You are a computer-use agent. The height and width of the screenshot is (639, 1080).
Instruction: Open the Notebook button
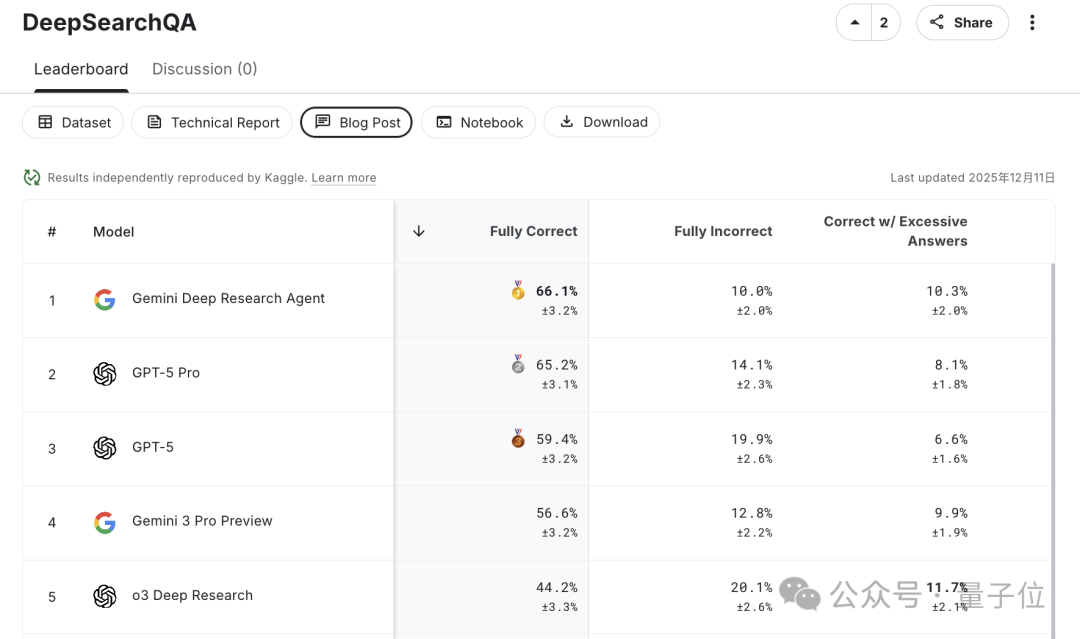click(x=479, y=122)
